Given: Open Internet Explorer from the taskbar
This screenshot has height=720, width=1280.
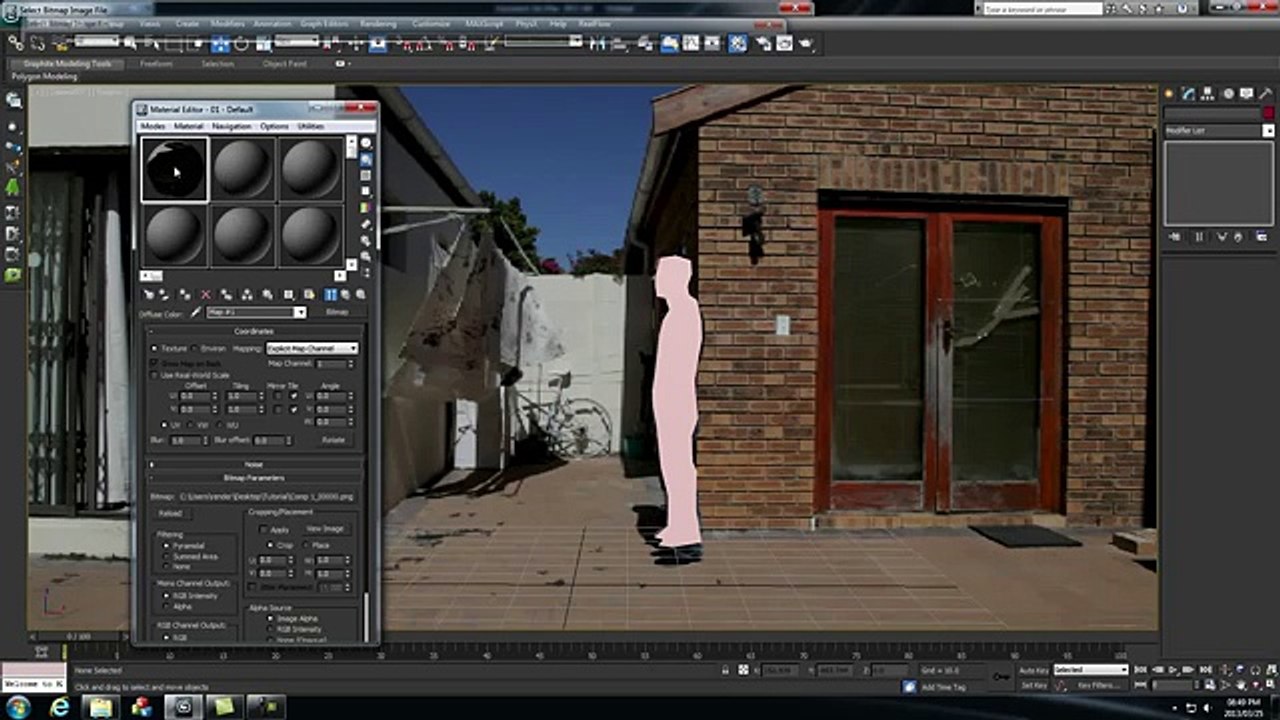Looking at the screenshot, I should (x=59, y=707).
